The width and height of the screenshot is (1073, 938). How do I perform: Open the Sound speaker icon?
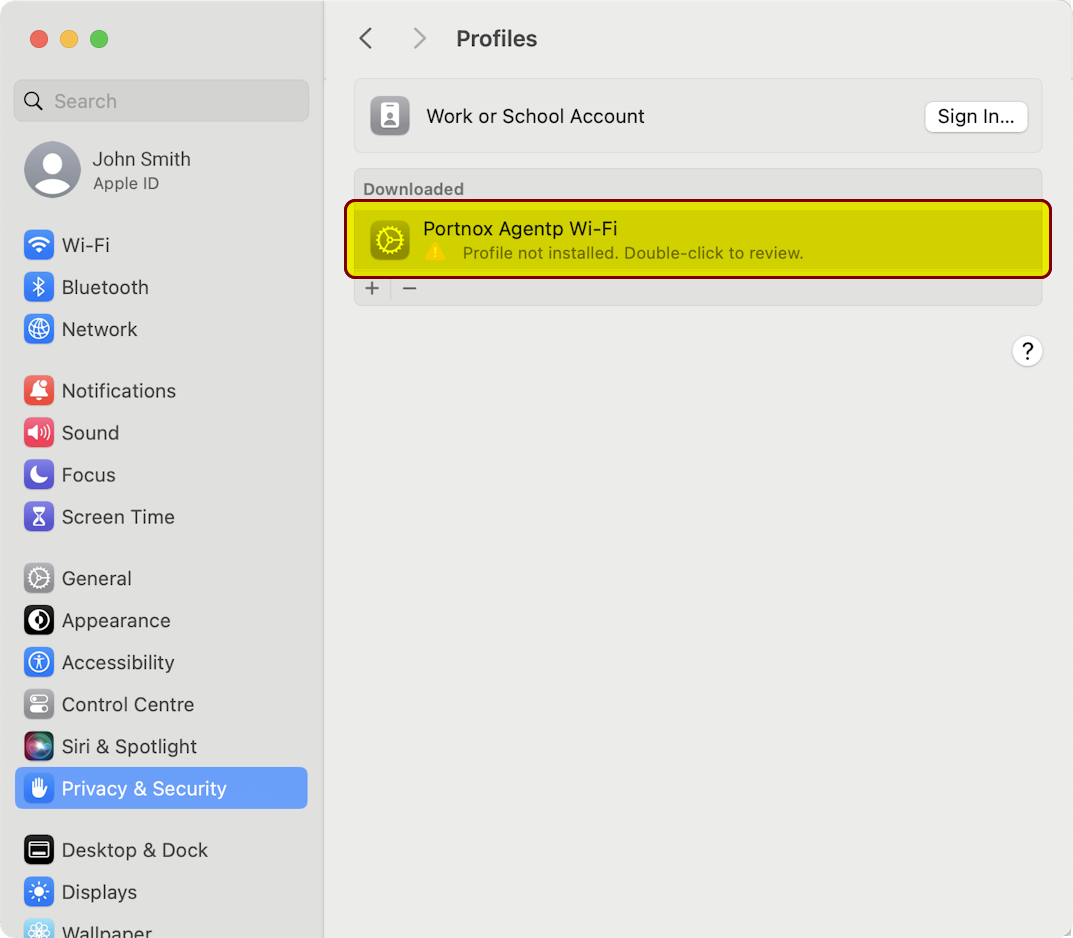click(x=39, y=432)
